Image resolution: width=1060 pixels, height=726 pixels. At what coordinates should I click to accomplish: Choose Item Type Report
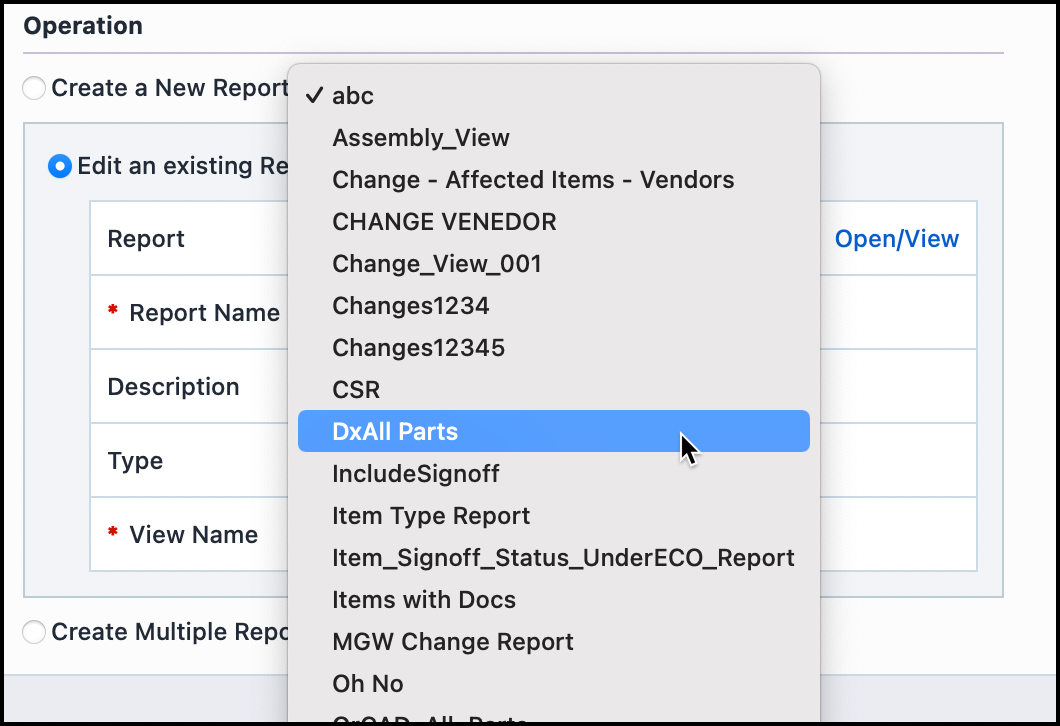click(430, 515)
